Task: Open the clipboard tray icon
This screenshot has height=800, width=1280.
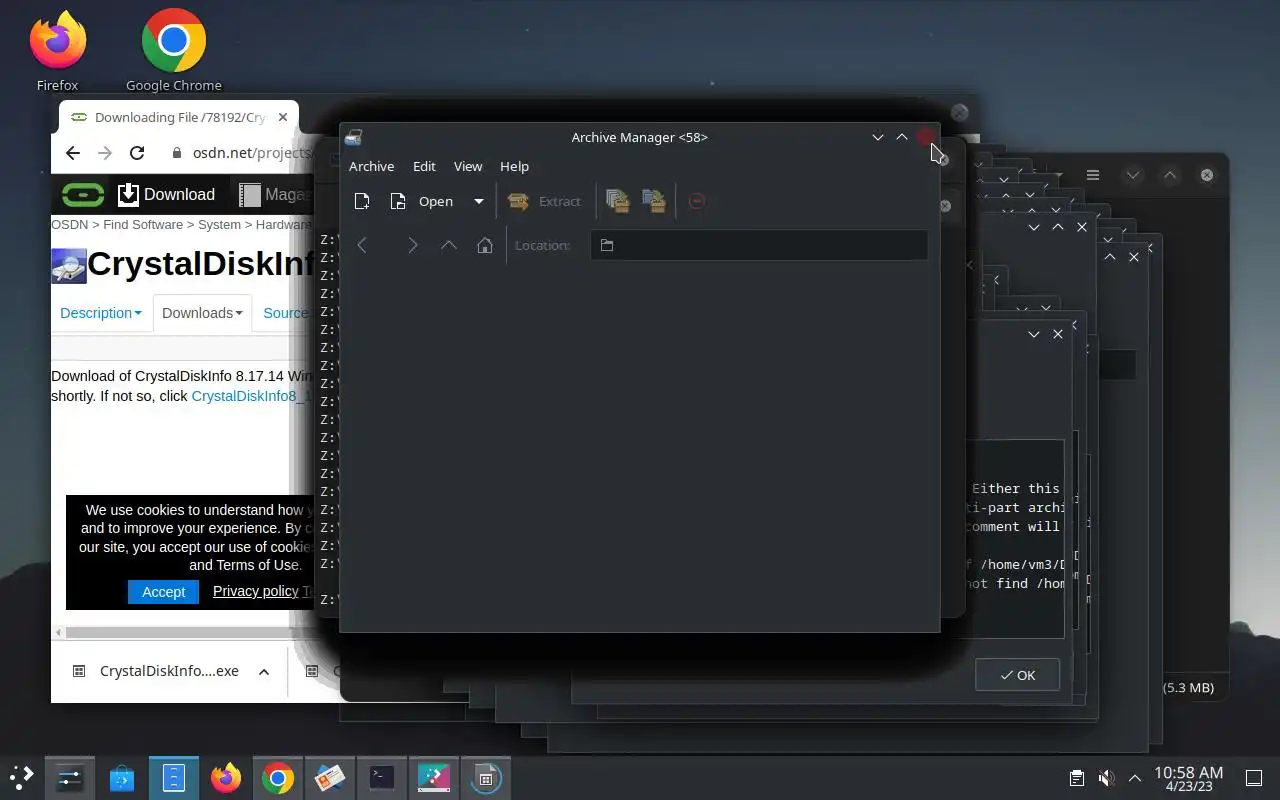Action: [x=1077, y=778]
